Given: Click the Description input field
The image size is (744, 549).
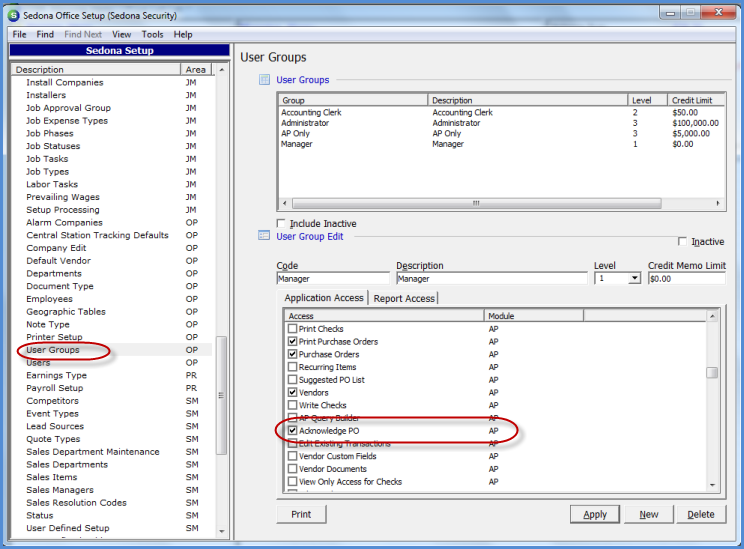Looking at the screenshot, I should (x=492, y=279).
